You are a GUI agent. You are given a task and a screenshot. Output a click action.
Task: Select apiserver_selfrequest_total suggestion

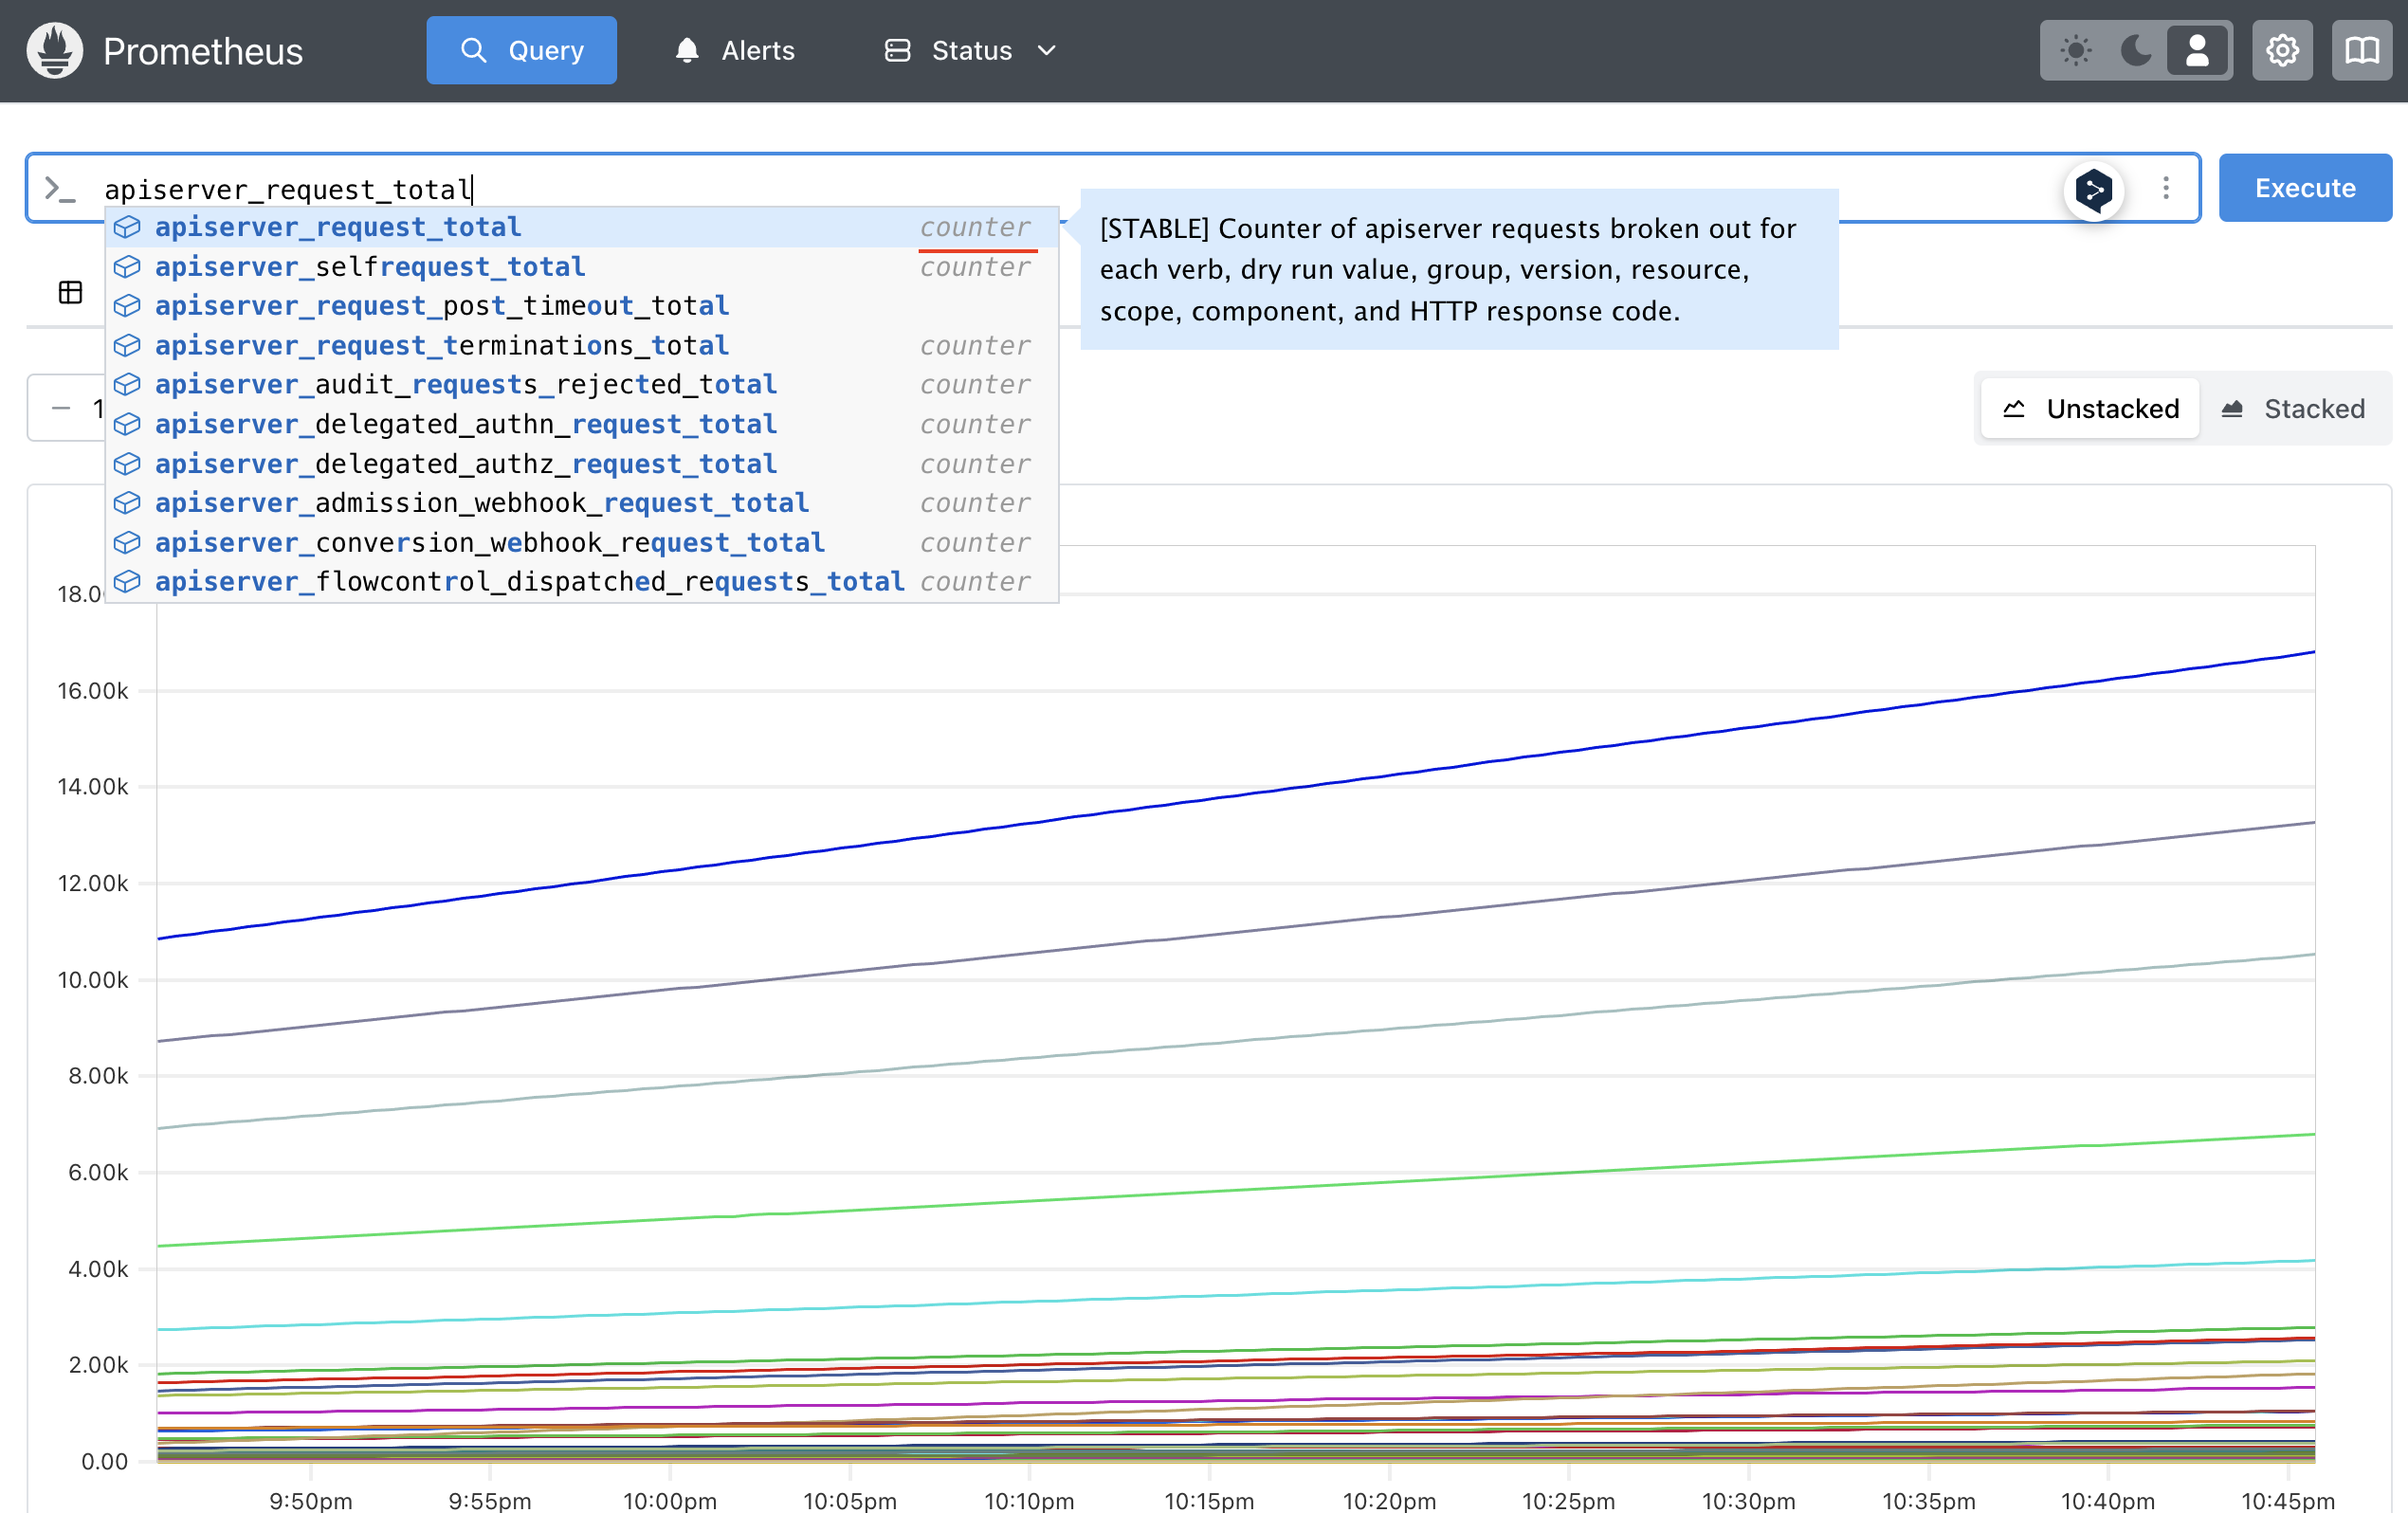(582, 267)
